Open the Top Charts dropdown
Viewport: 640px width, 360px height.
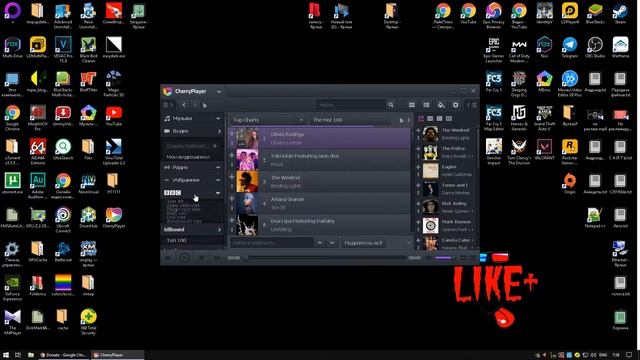pos(267,120)
